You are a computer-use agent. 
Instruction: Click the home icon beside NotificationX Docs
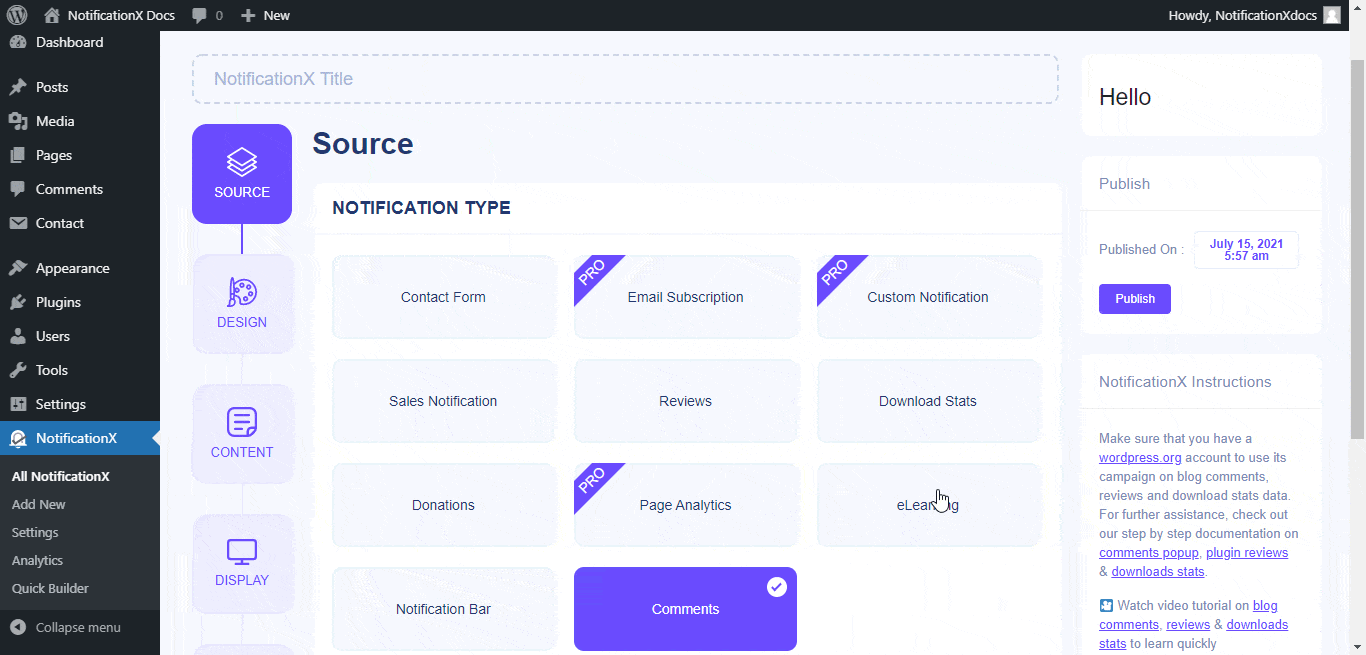tap(52, 15)
